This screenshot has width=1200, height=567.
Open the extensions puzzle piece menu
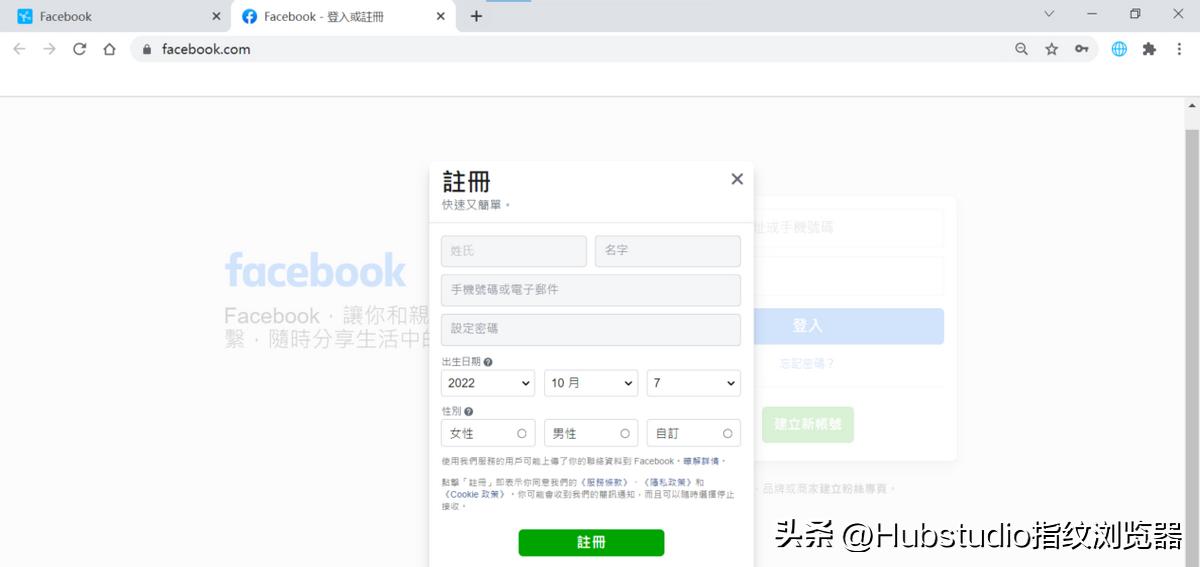1149,49
